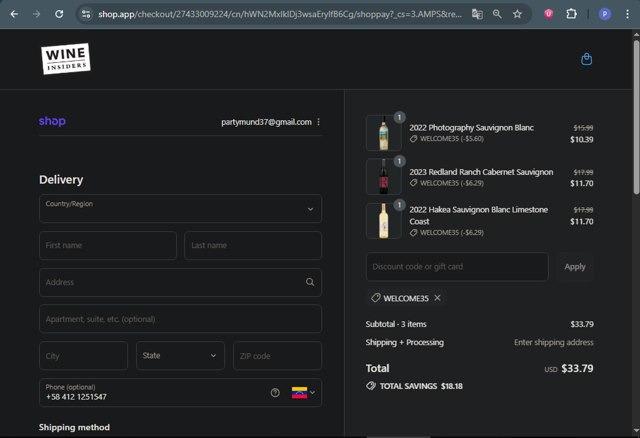Click the Enter shipping address text
This screenshot has width=640, height=438.
click(553, 342)
